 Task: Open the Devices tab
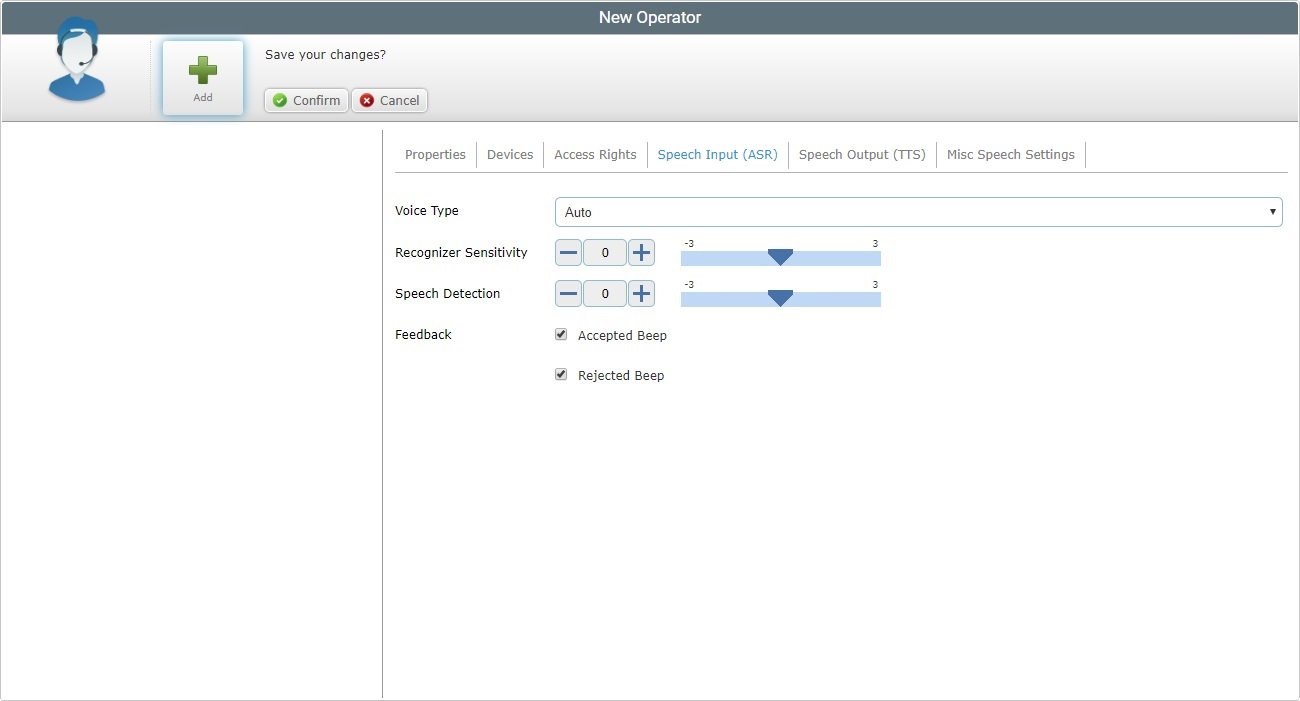pyautogui.click(x=510, y=155)
